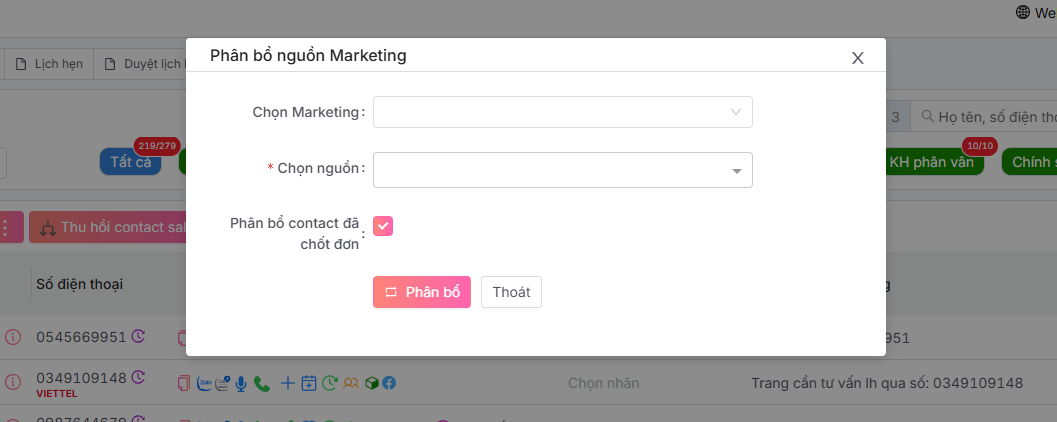Click the green phone call icon
The image size is (1057, 422).
[262, 383]
